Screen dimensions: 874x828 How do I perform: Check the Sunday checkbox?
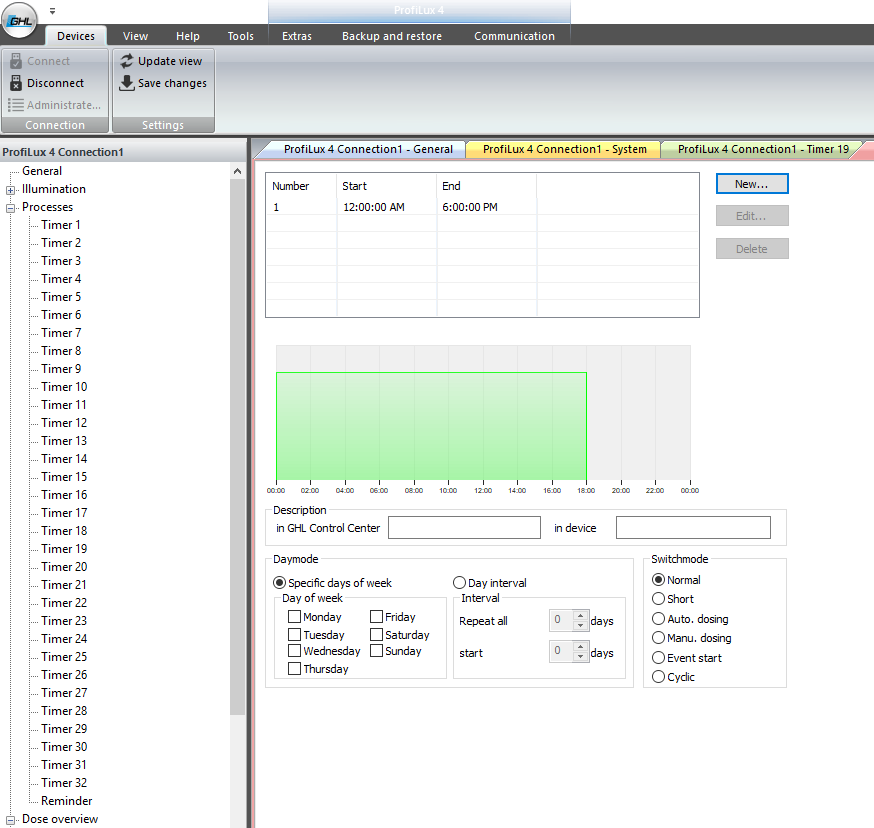pyautogui.click(x=376, y=651)
